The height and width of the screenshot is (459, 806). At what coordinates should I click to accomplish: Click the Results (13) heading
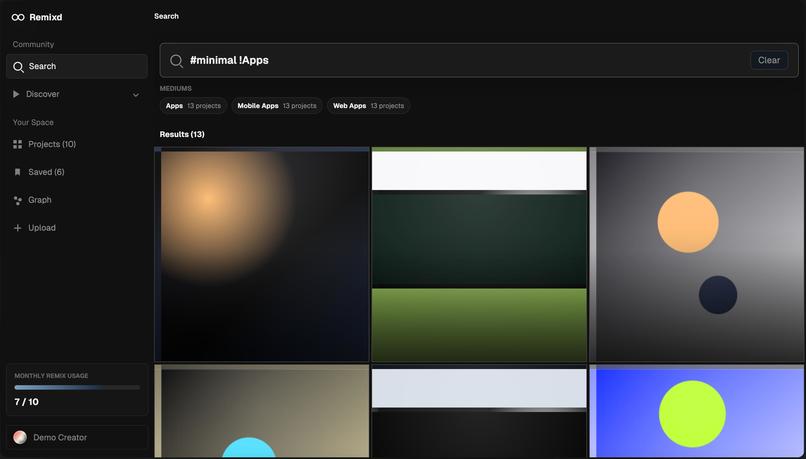182,134
